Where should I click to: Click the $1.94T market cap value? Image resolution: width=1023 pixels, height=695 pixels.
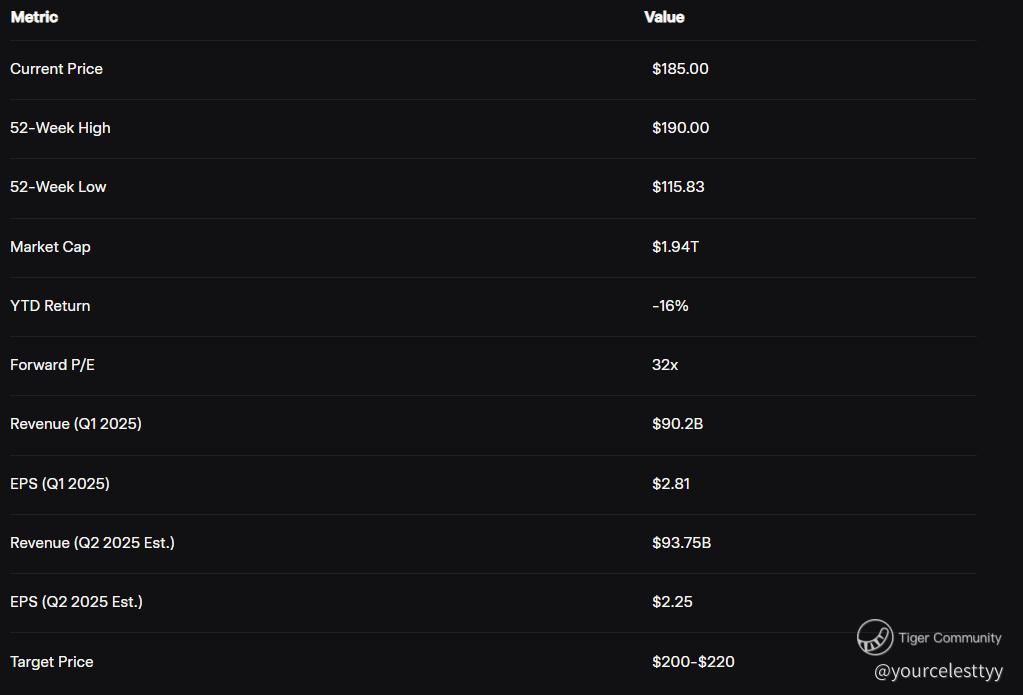[x=675, y=247]
